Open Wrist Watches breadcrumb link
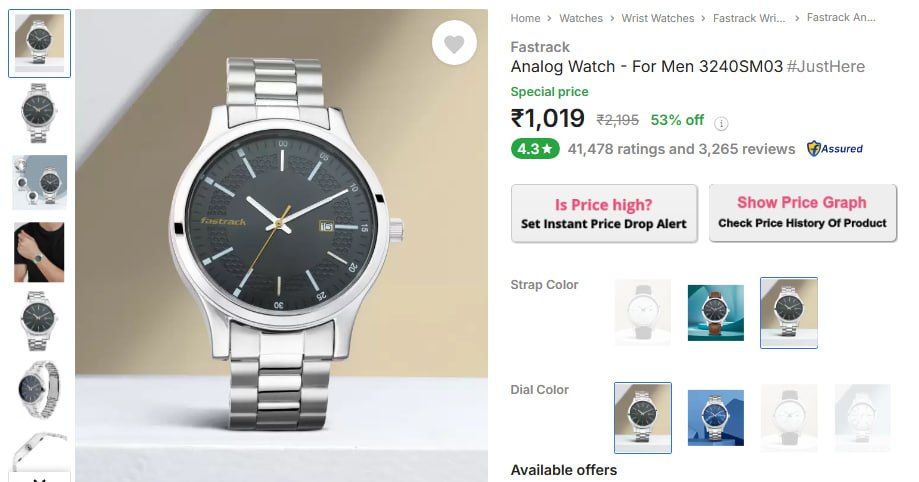The height and width of the screenshot is (482, 919). [658, 18]
